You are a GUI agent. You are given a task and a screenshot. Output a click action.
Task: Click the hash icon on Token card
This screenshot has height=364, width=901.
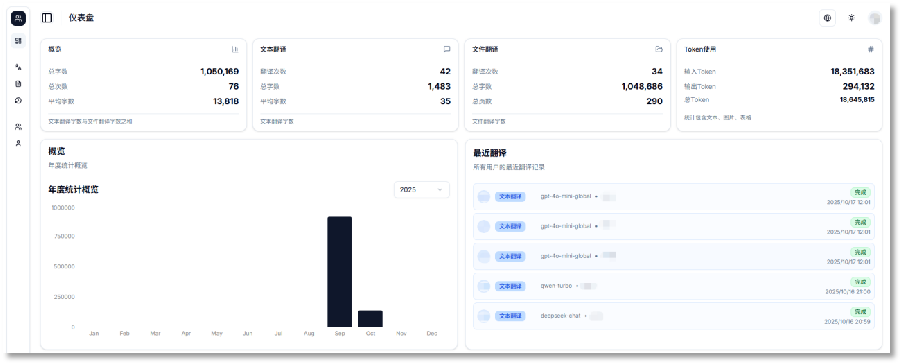(871, 49)
